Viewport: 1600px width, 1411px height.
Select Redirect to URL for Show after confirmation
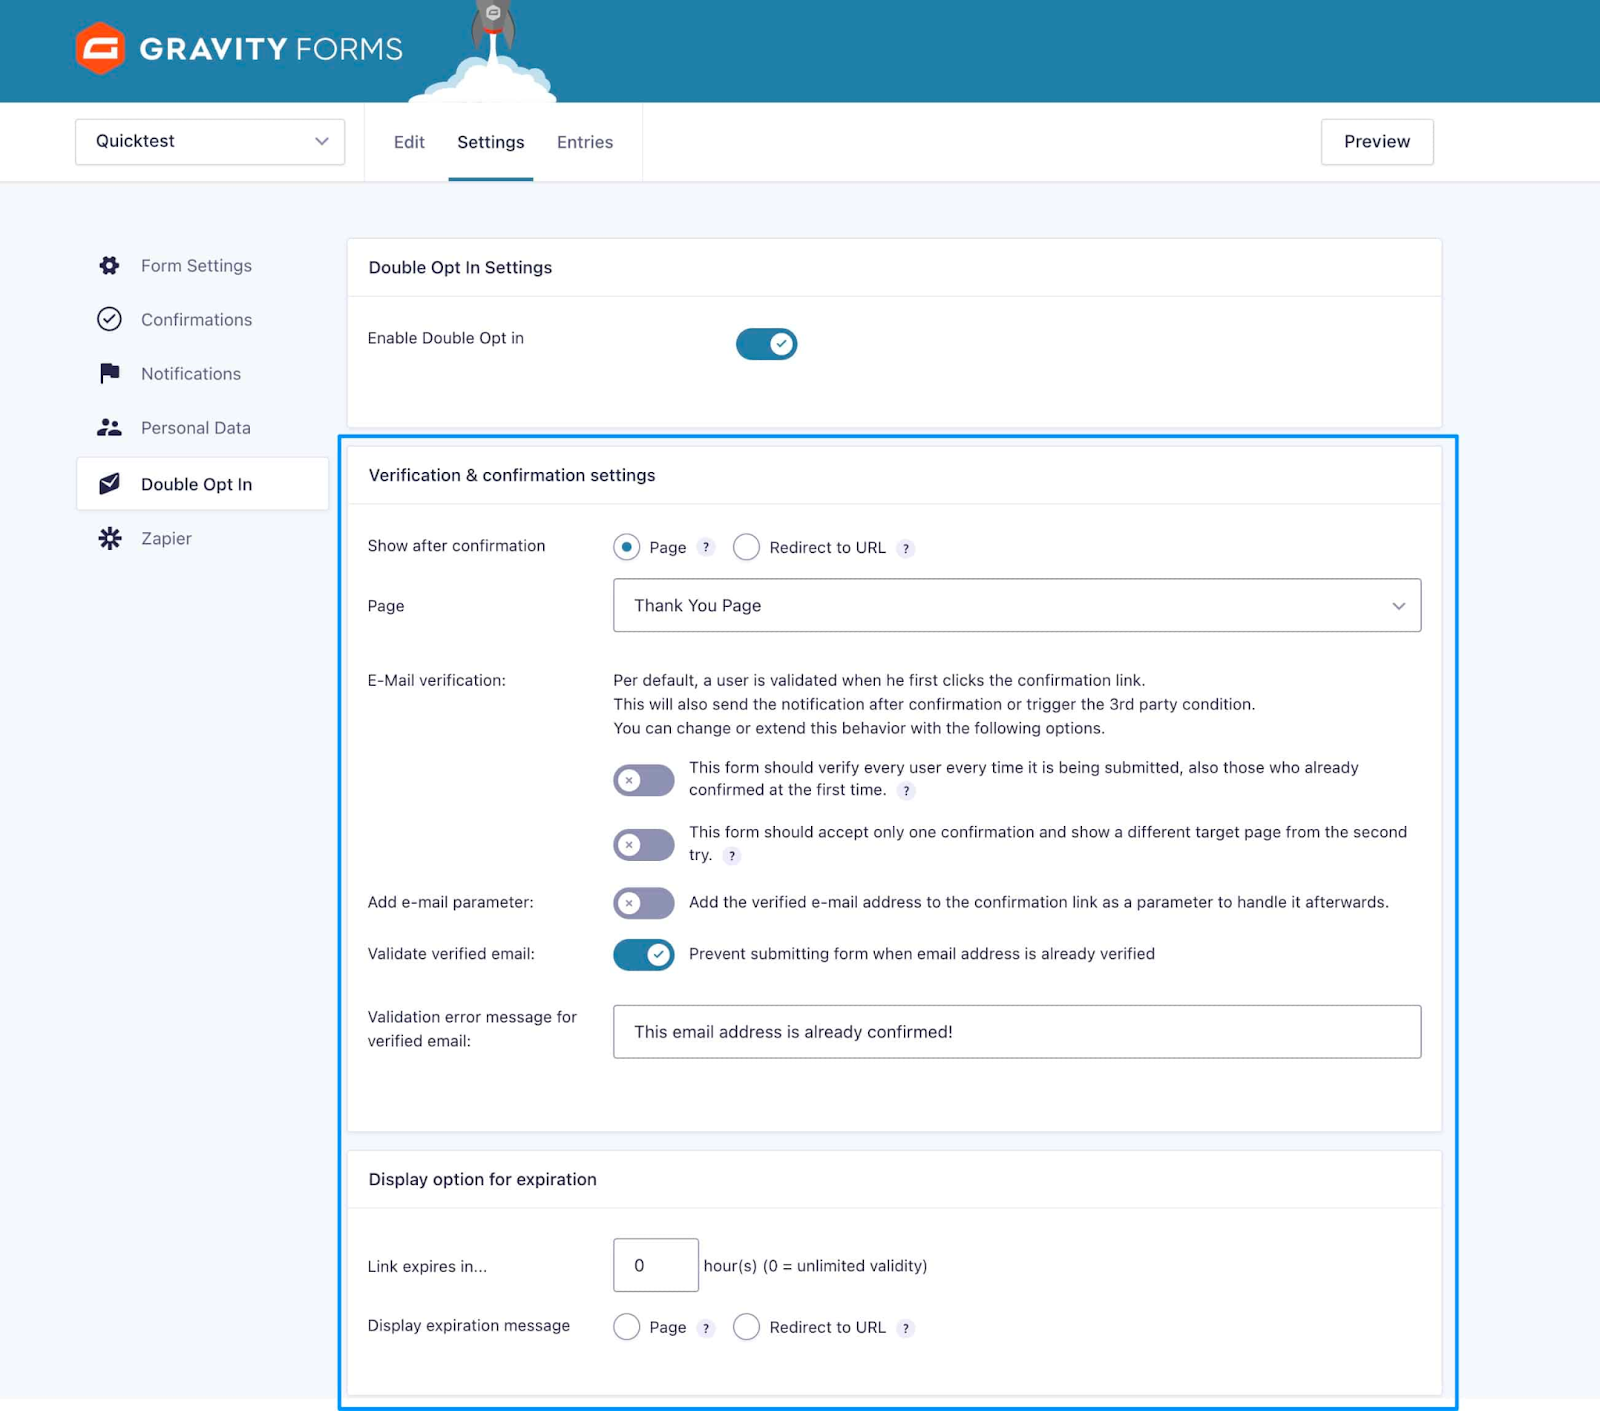pos(746,547)
